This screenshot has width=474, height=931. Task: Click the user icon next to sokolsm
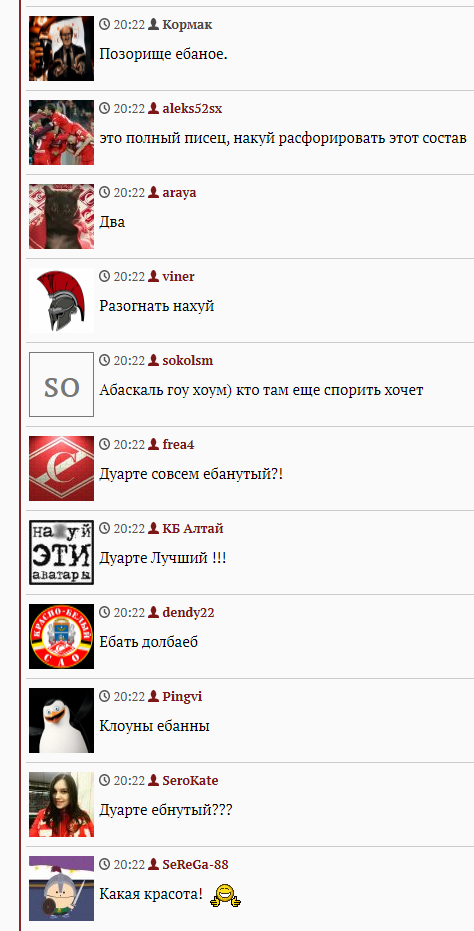click(154, 360)
